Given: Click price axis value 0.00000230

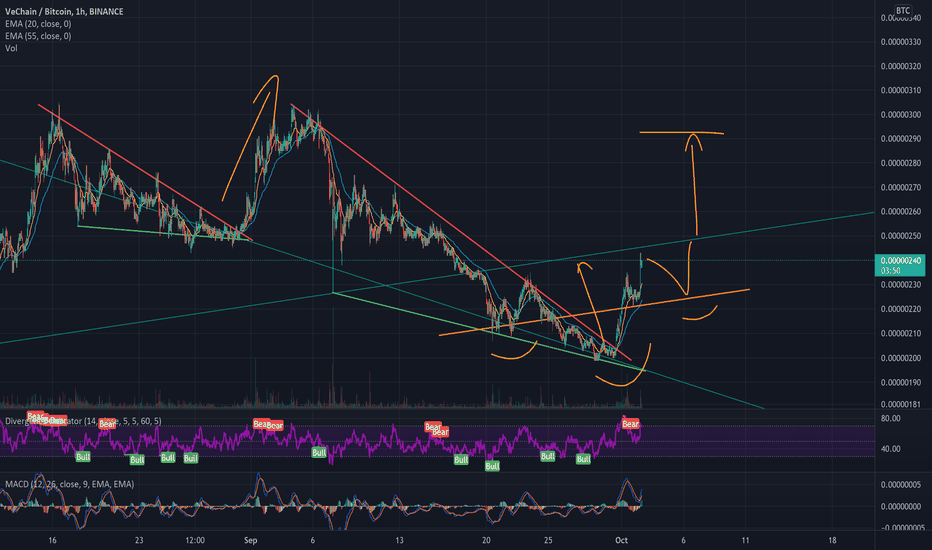Looking at the screenshot, I should click(x=901, y=285).
